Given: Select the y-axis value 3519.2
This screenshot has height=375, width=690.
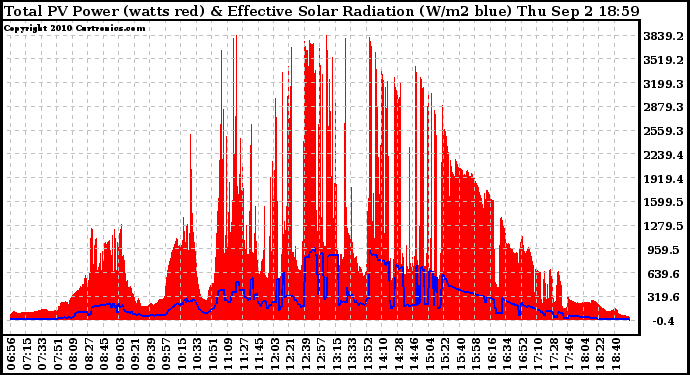Looking at the screenshot, I should [663, 60].
